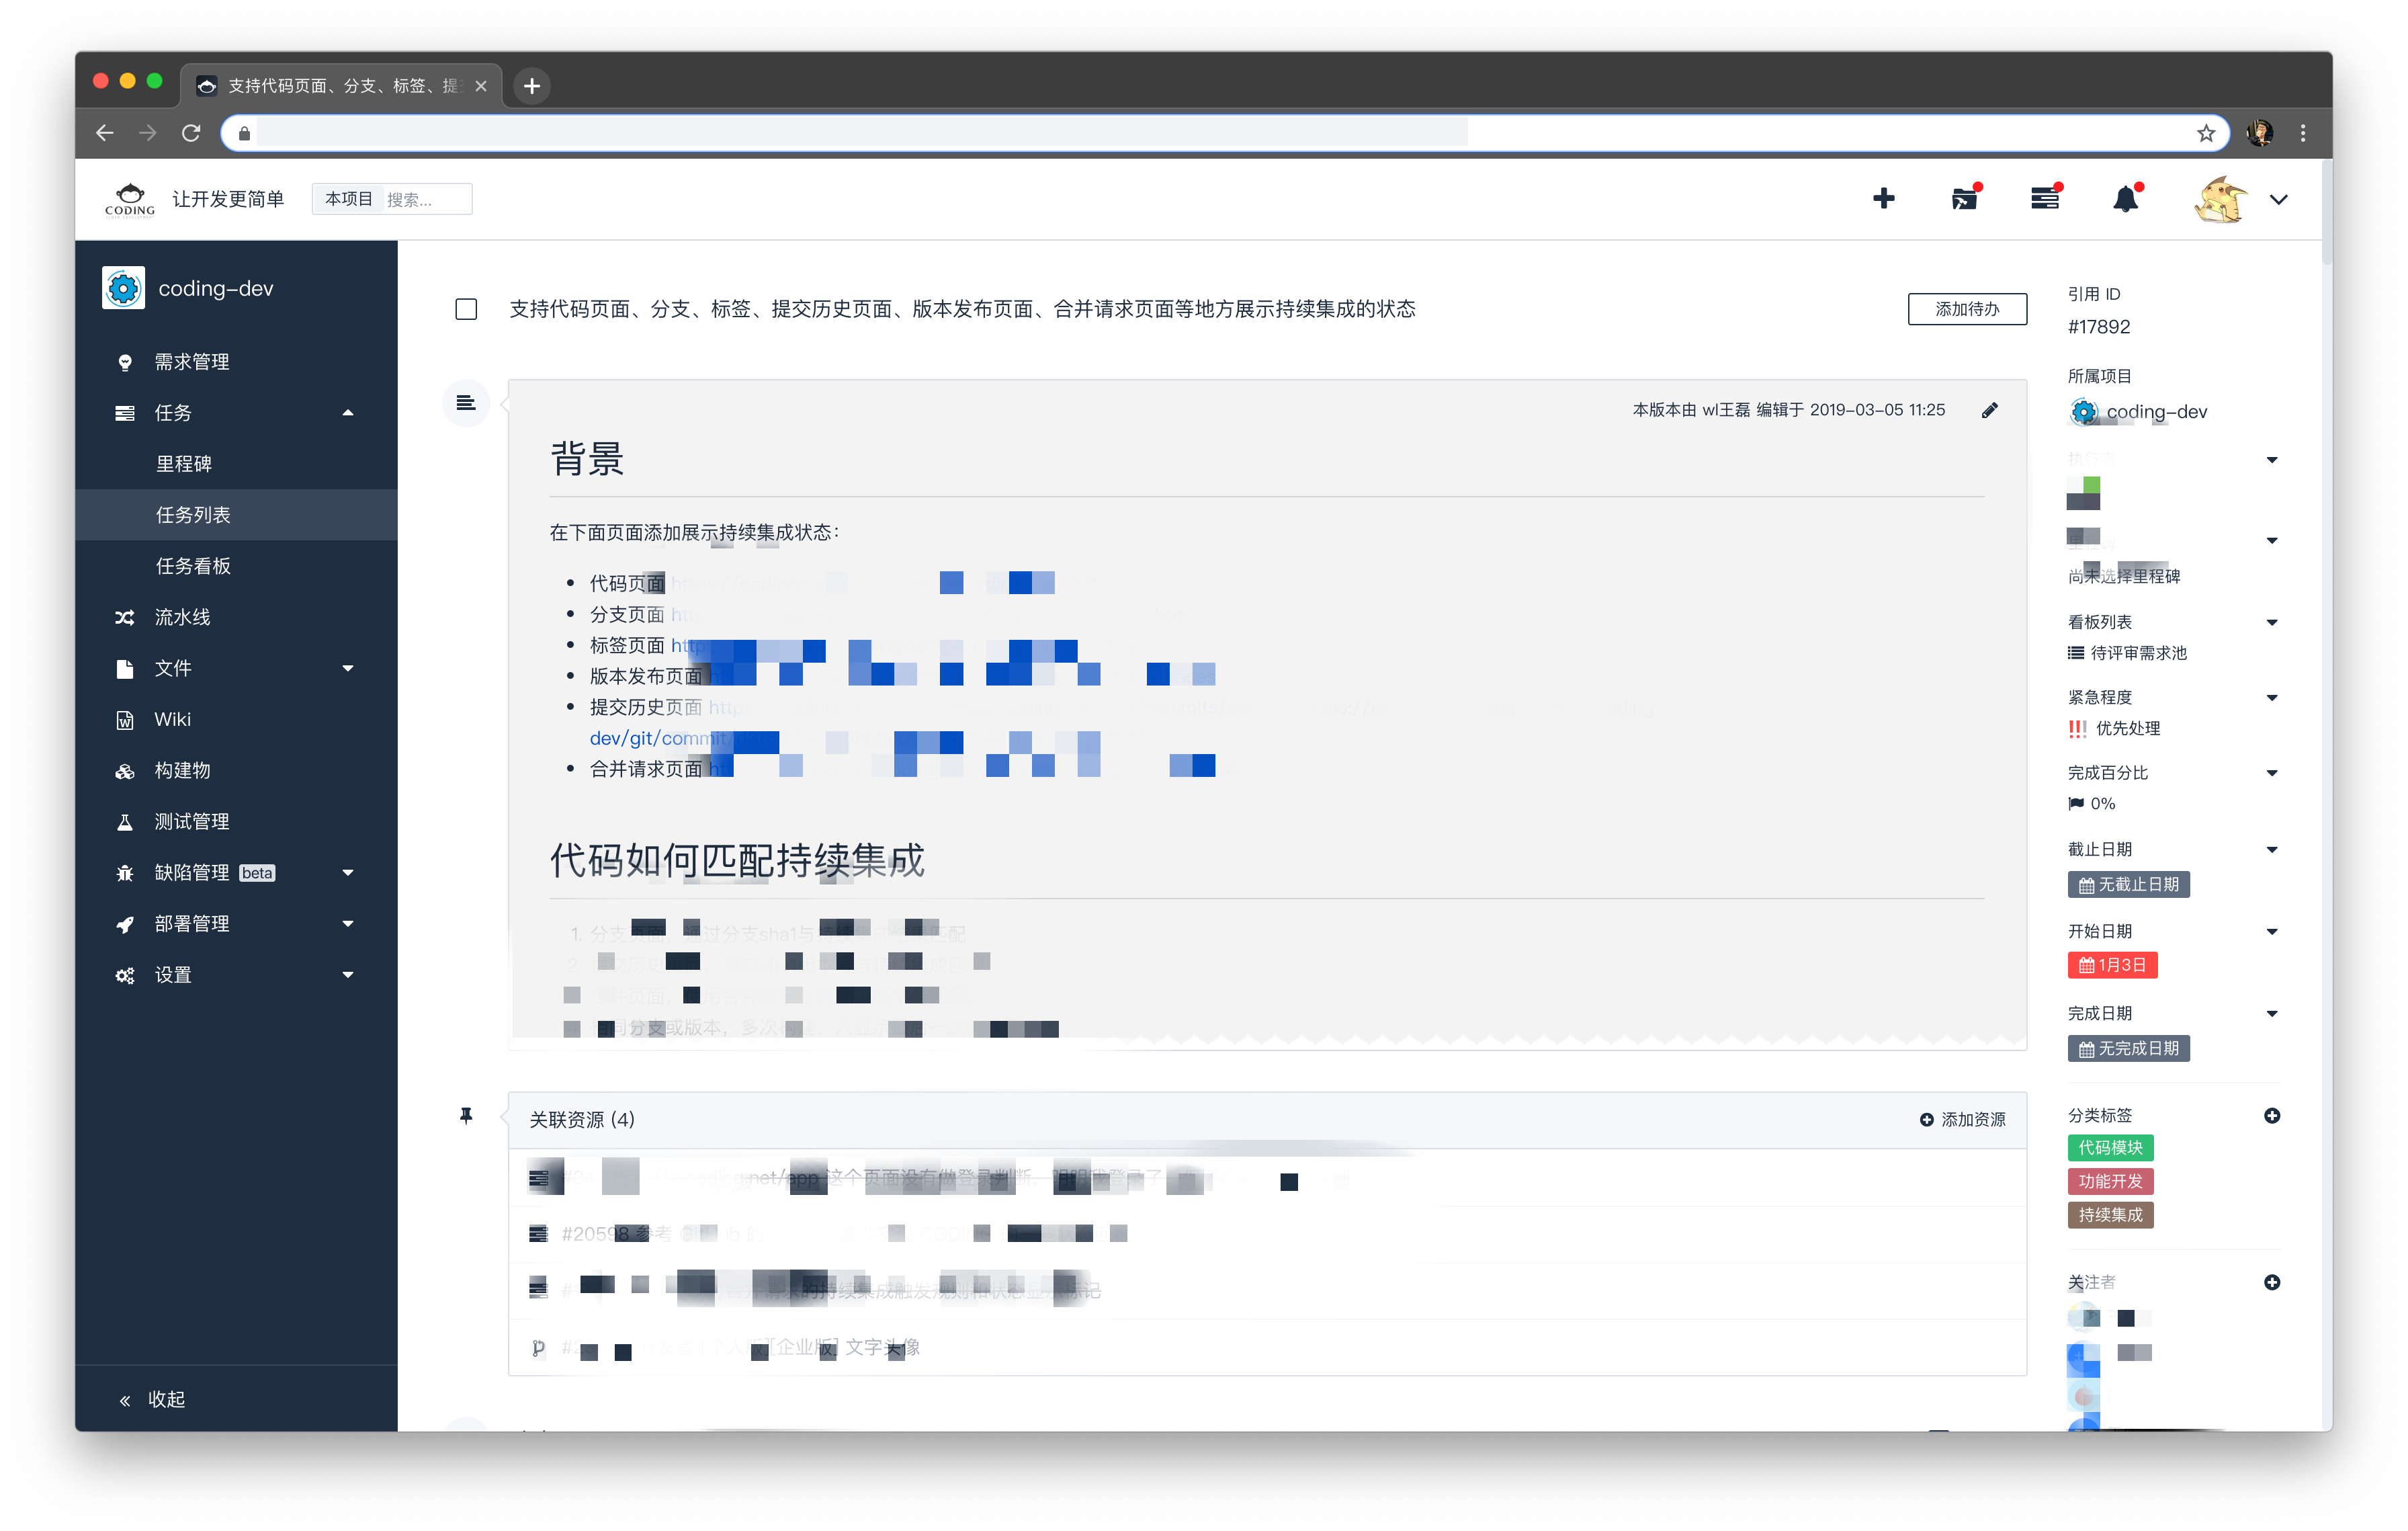Viewport: 2408px width, 1531px height.
Task: Reload the page with refresh icon
Action: (191, 133)
